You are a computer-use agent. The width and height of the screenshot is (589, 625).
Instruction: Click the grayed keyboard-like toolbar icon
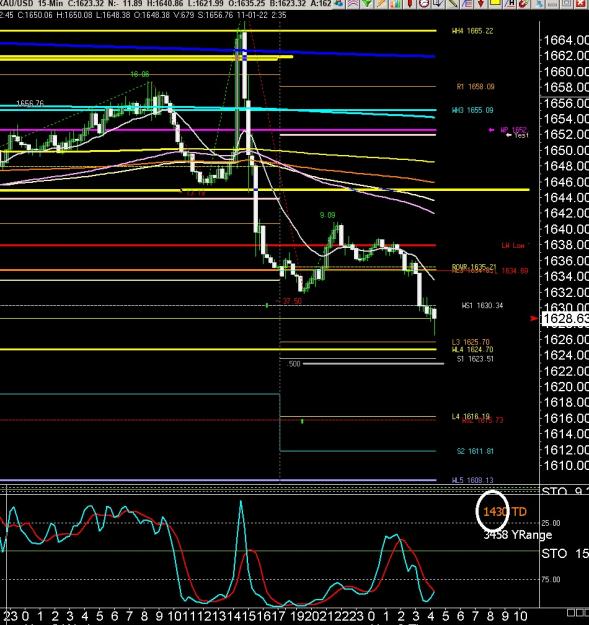point(552,4)
